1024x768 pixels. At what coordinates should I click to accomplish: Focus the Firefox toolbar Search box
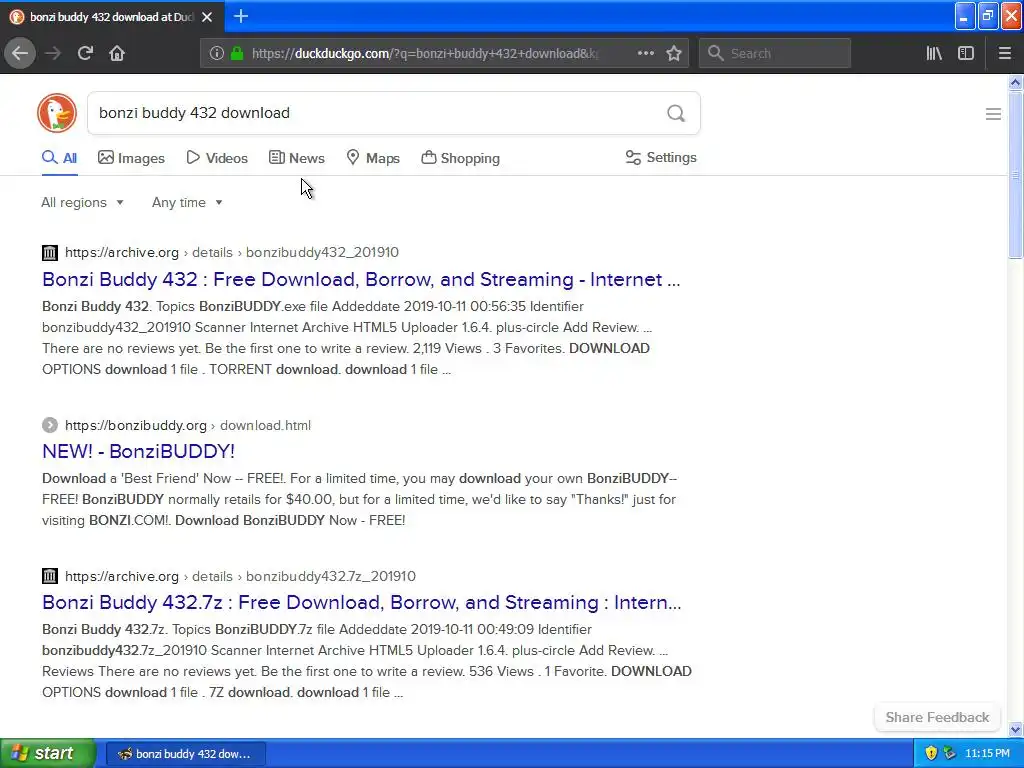click(x=775, y=53)
